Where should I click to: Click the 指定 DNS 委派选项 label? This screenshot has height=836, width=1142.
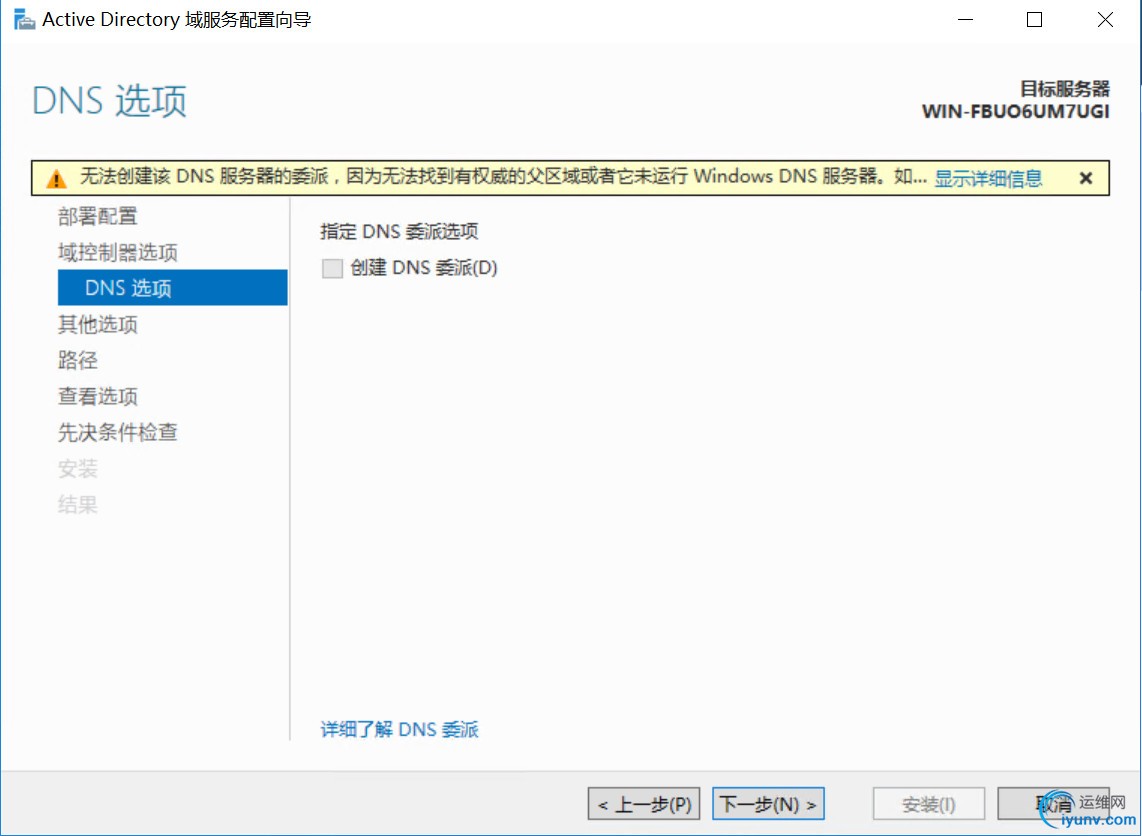point(399,232)
